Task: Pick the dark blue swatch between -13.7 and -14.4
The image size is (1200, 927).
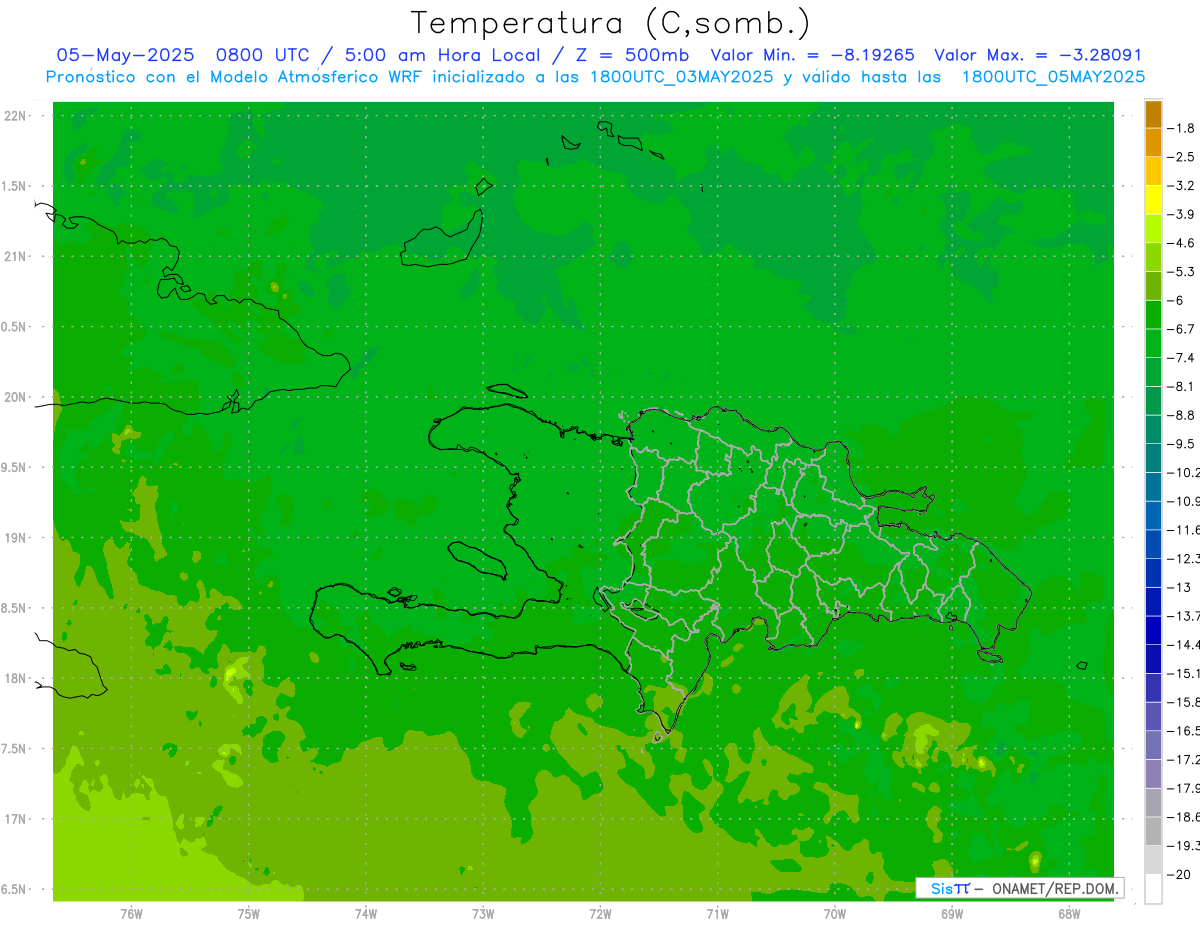Action: [1153, 630]
